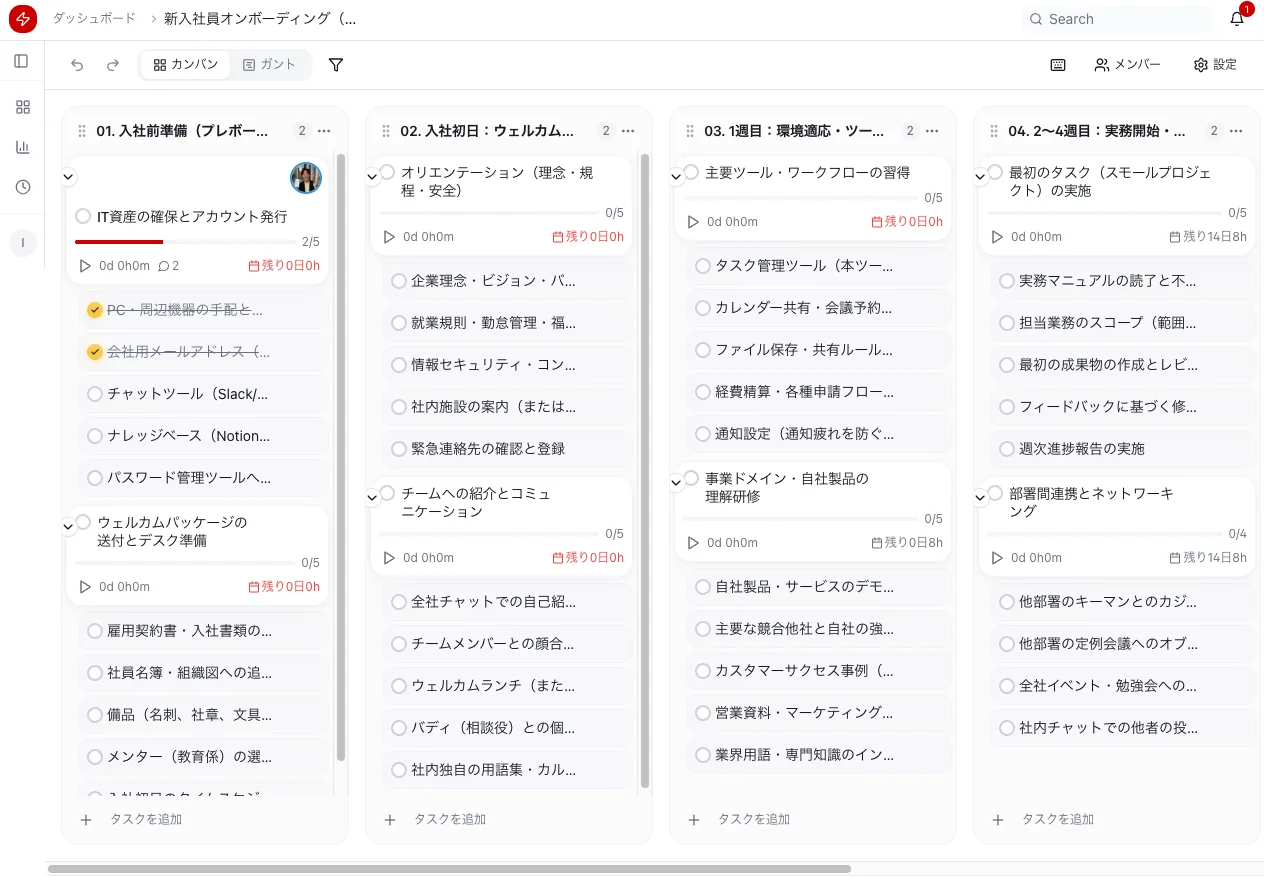The width and height of the screenshot is (1264, 877).
Task: Click progress bar on オリエンテーション card
Action: pos(488,213)
